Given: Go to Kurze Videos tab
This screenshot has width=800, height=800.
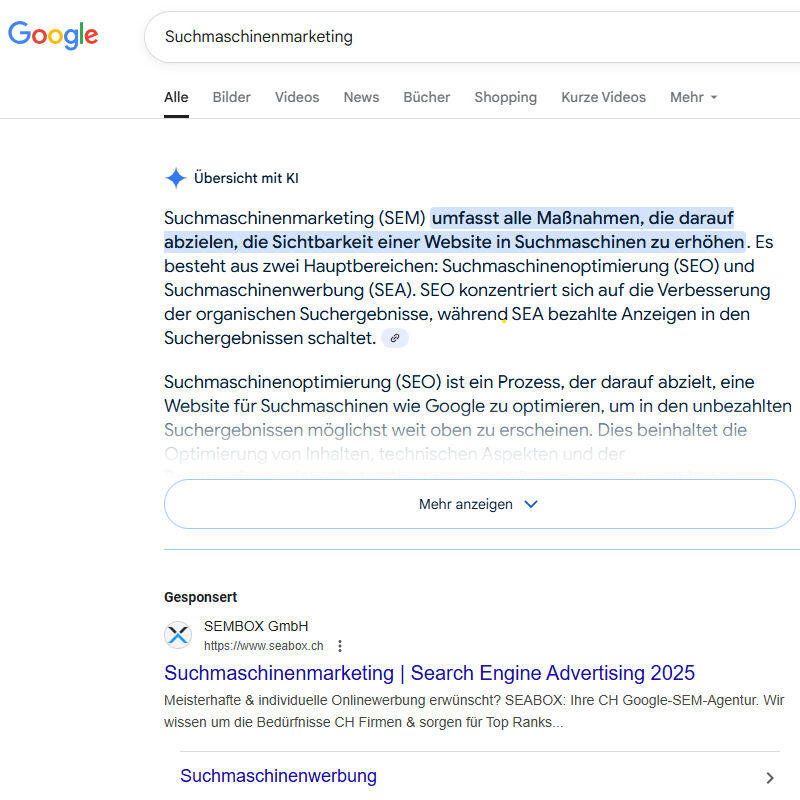Looking at the screenshot, I should click(x=604, y=97).
